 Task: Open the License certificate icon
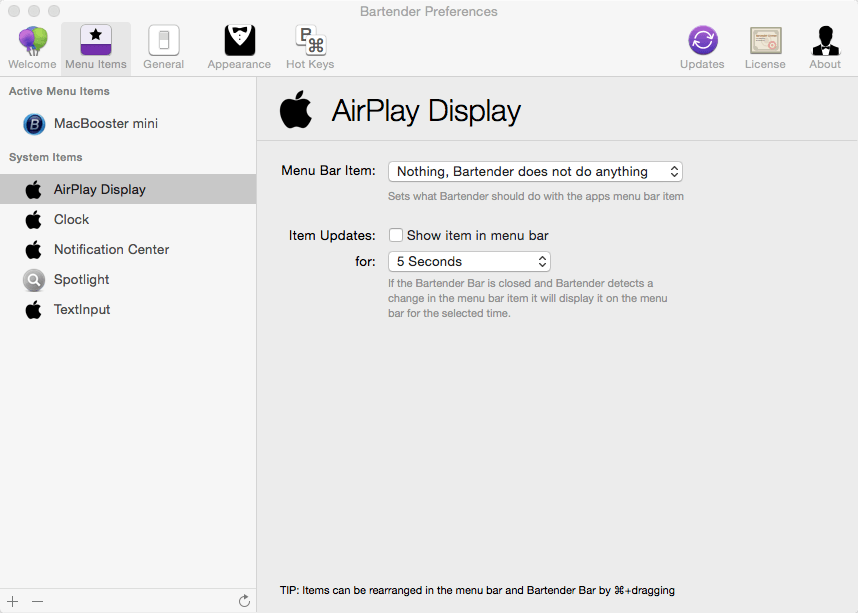pyautogui.click(x=765, y=41)
